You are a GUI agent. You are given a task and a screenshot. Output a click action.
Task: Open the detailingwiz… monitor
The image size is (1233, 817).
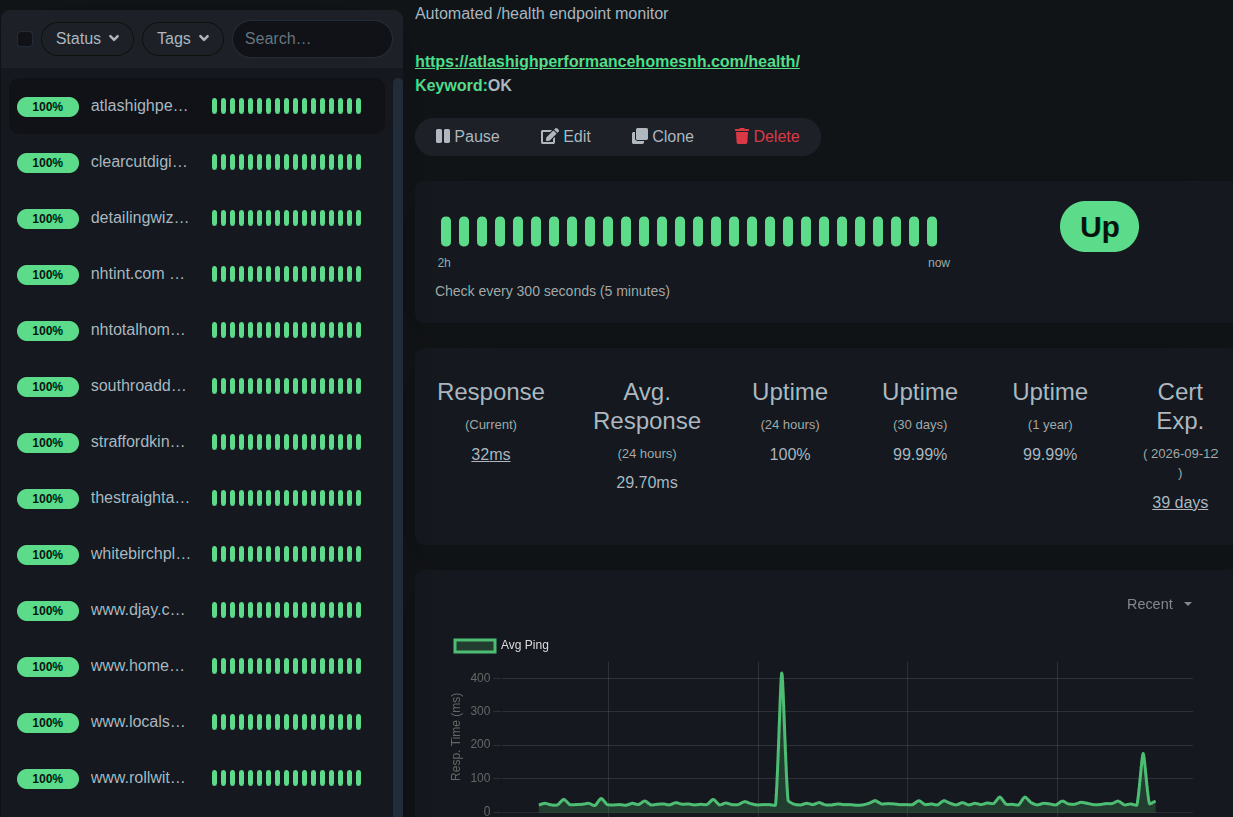click(x=197, y=218)
